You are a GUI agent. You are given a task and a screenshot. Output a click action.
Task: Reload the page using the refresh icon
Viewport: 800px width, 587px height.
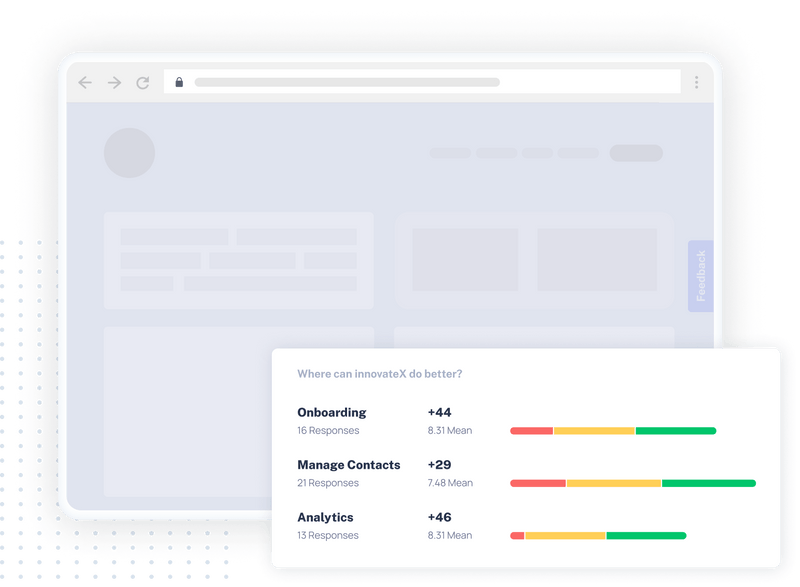141,82
